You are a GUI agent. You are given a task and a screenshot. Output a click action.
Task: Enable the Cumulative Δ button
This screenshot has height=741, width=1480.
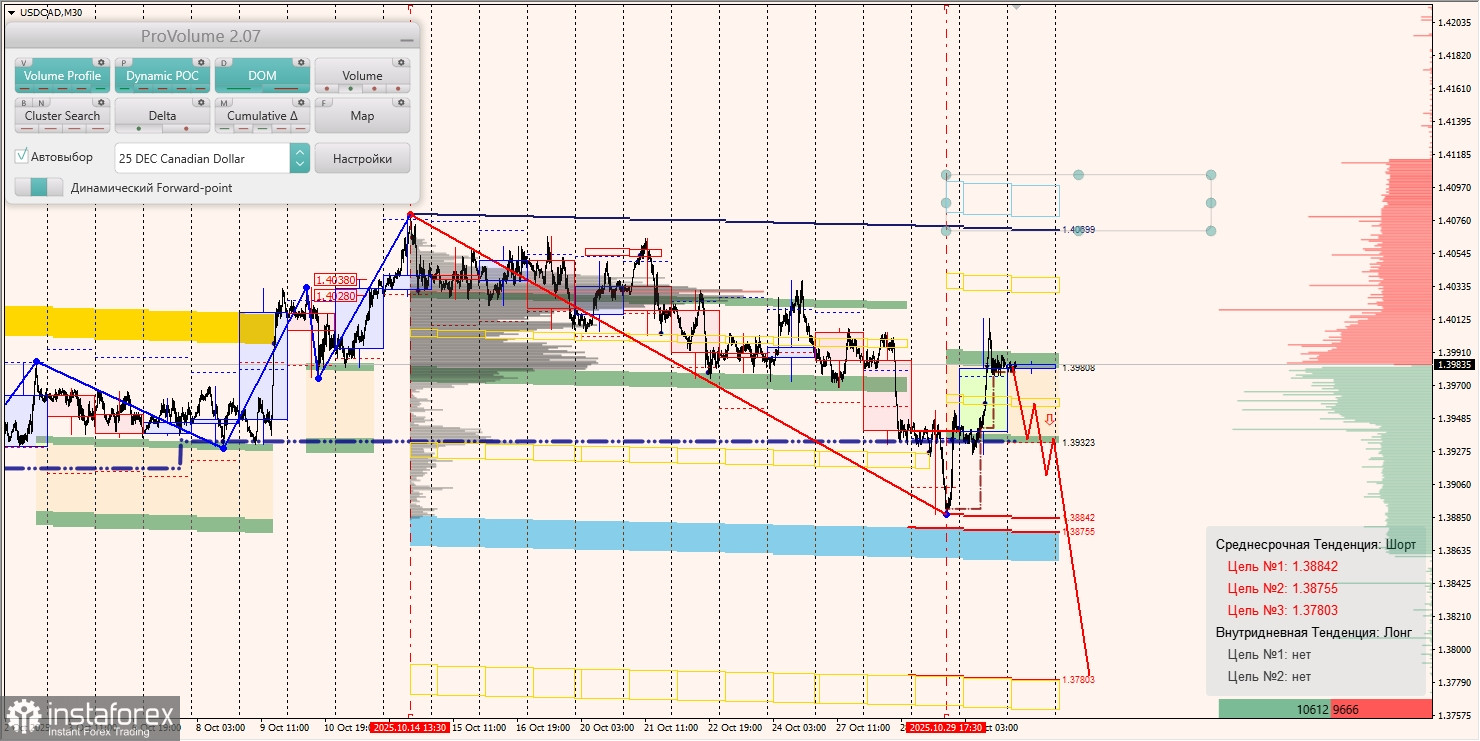coord(262,116)
